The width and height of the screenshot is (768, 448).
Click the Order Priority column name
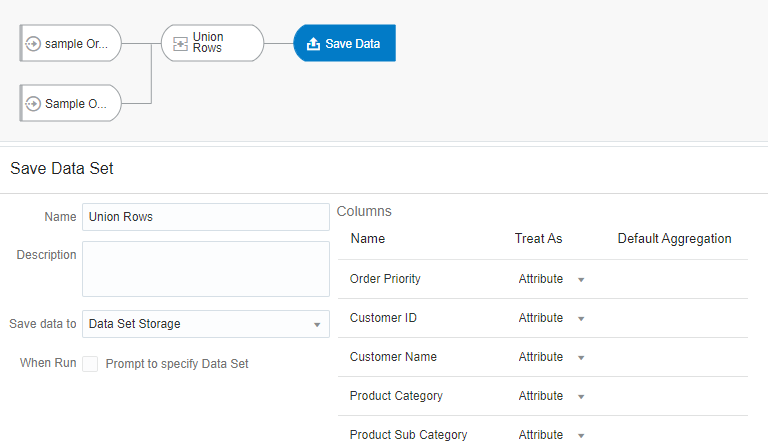[385, 279]
